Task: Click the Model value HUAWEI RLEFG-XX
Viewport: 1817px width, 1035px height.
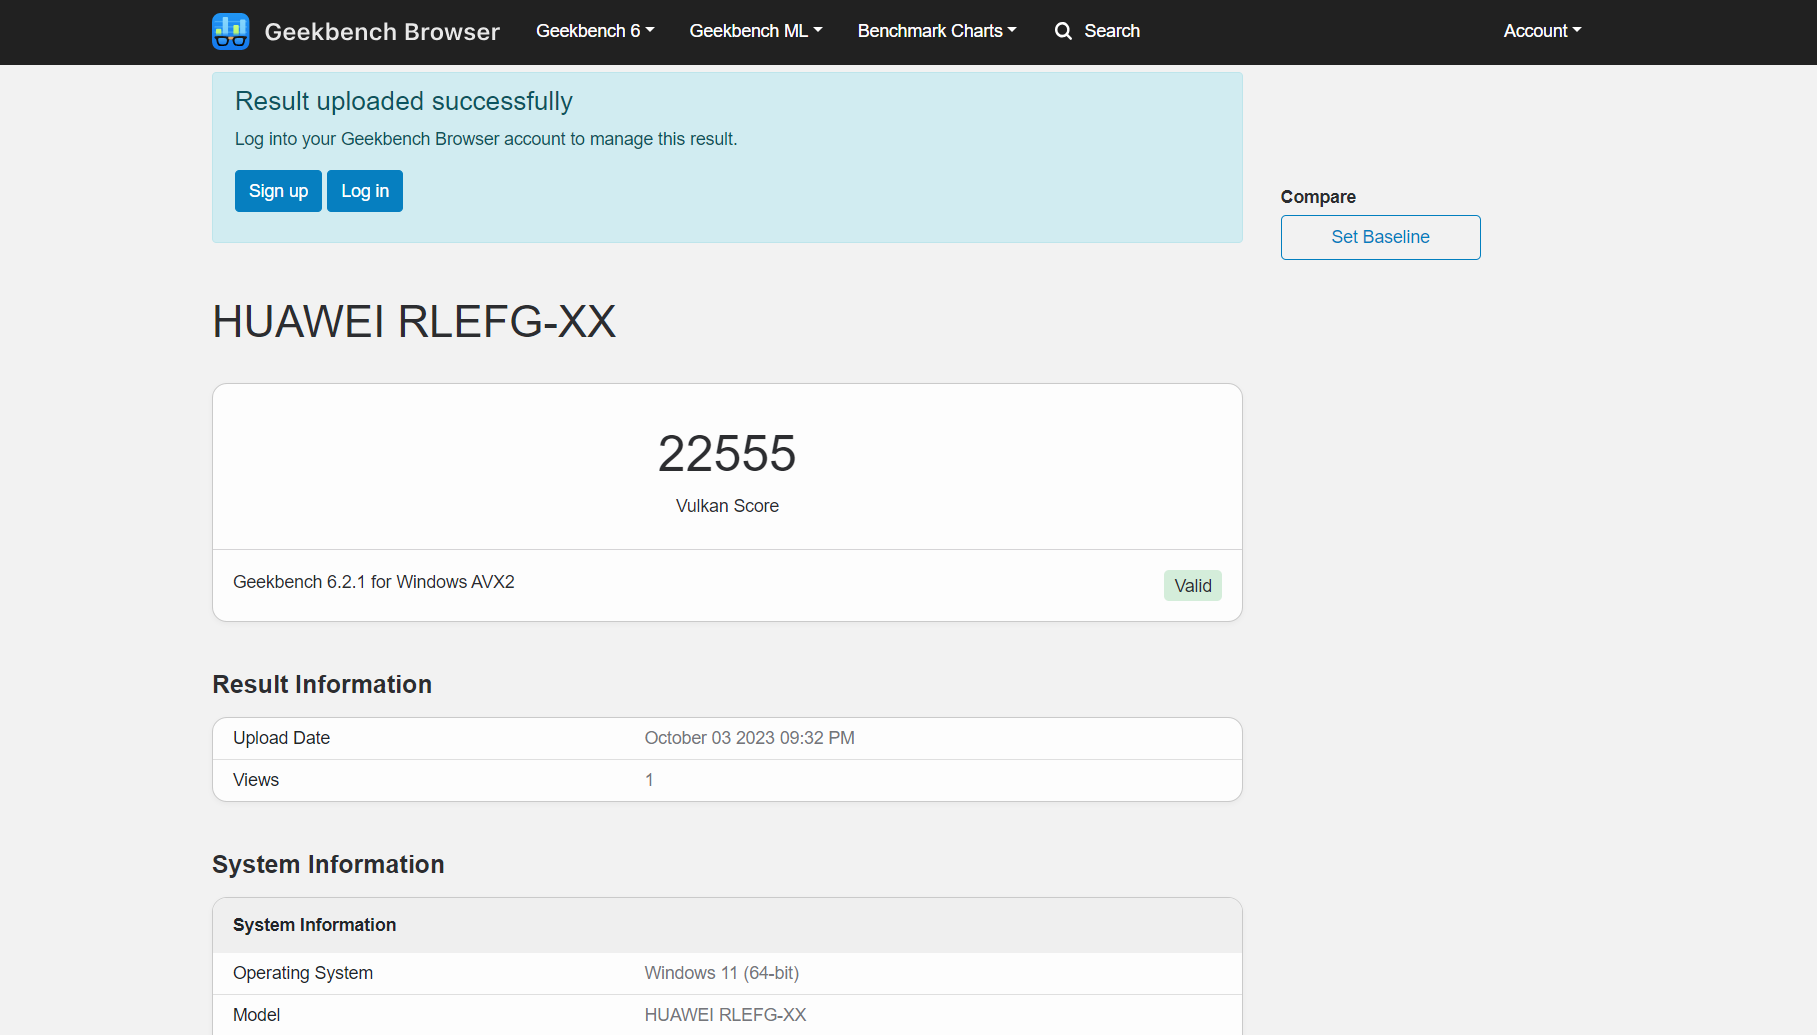Action: coord(725,1015)
